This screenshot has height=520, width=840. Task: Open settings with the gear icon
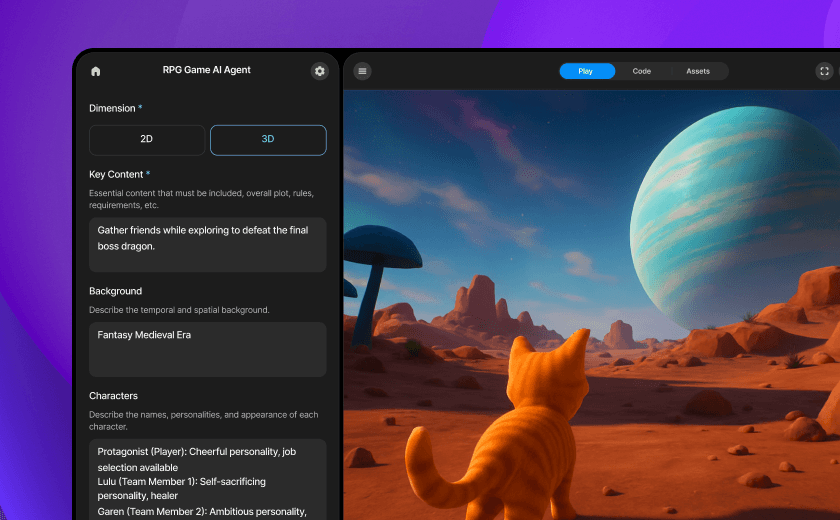coord(319,71)
